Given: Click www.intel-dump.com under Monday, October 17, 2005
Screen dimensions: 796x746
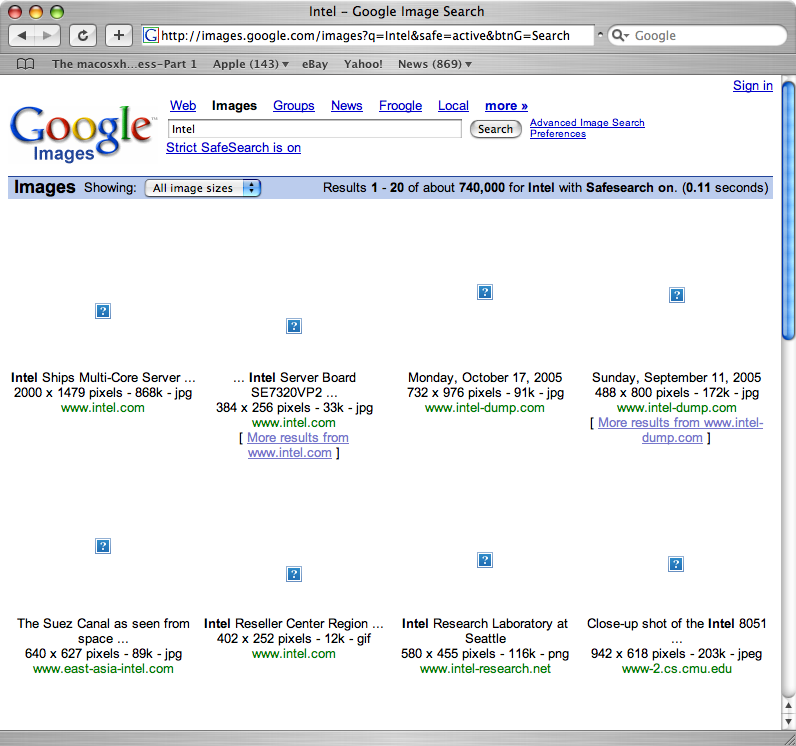Looking at the screenshot, I should coord(485,408).
